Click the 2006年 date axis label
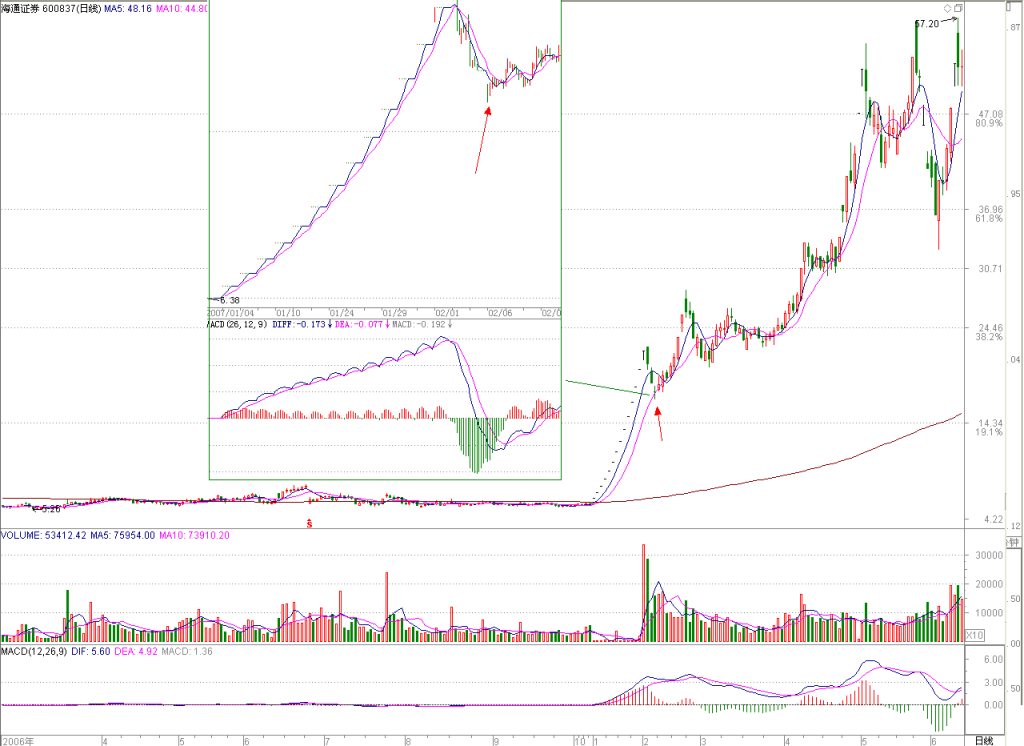Screen dimensions: 1024x746 click(x=18, y=741)
